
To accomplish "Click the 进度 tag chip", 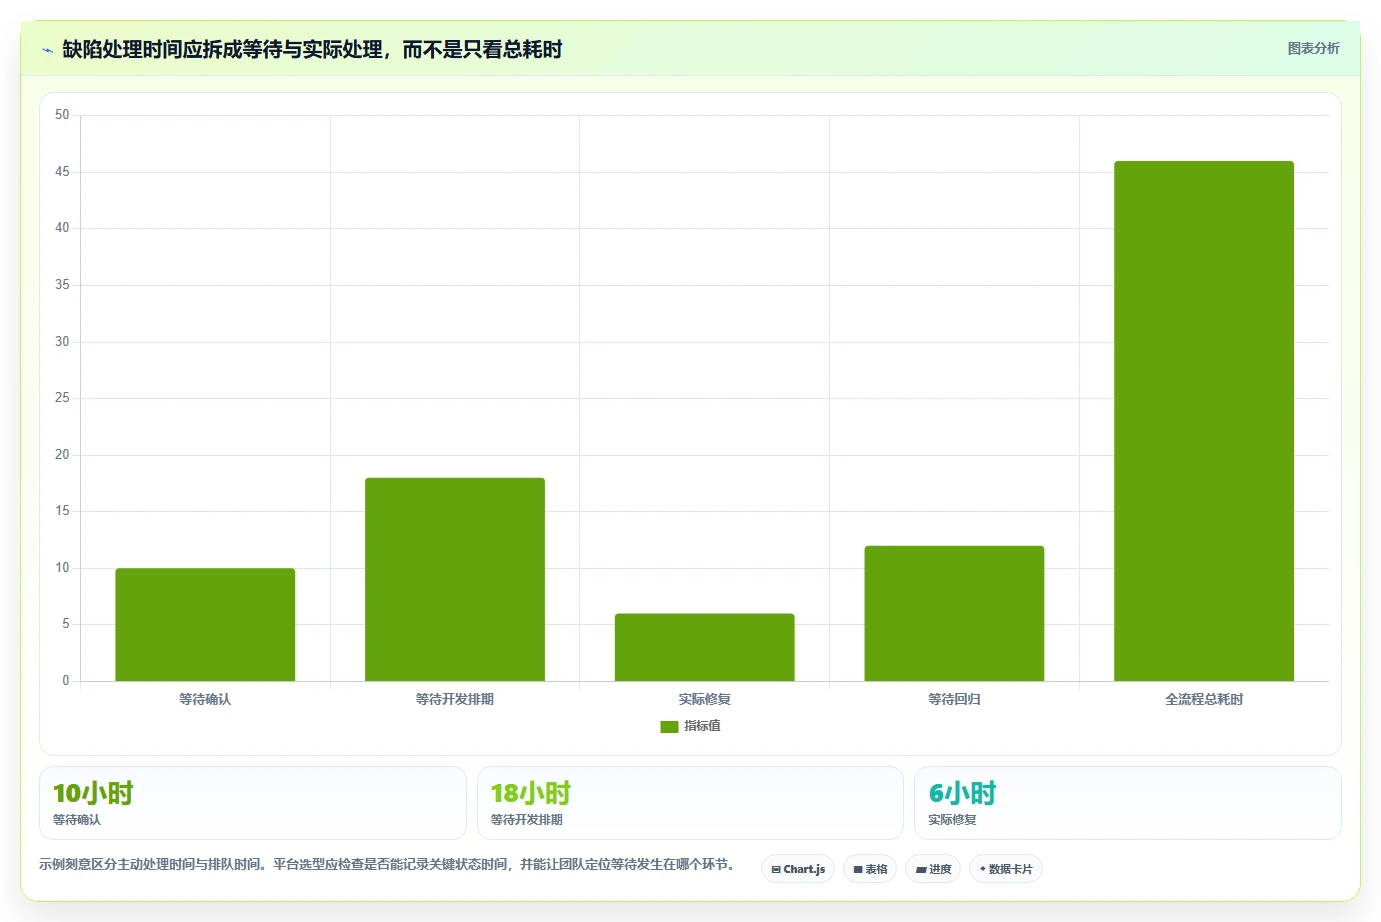I will point(933,869).
